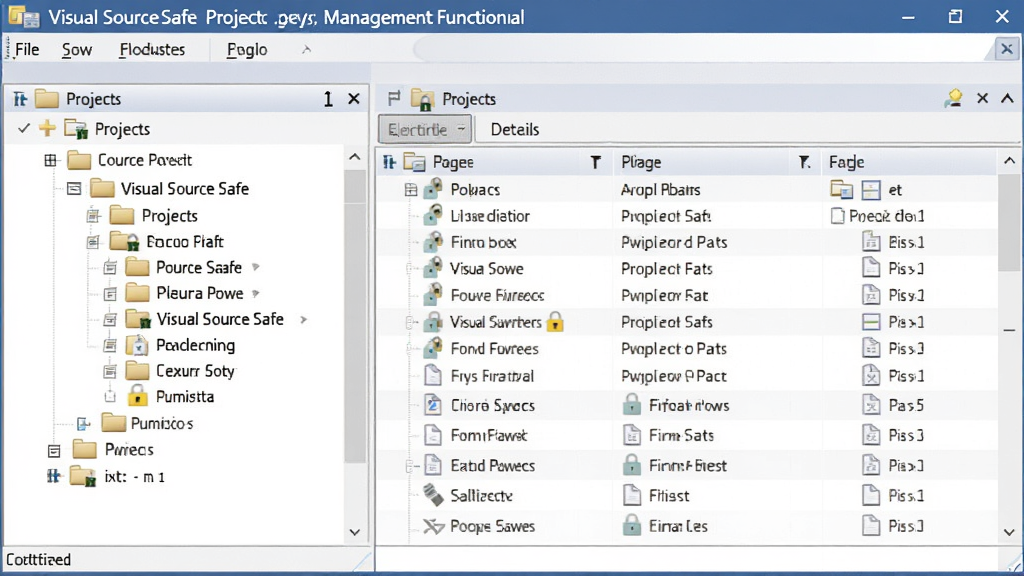Viewport: 1024px width, 576px height.
Task: Expand the Polwacs row in the list
Action: point(411,190)
